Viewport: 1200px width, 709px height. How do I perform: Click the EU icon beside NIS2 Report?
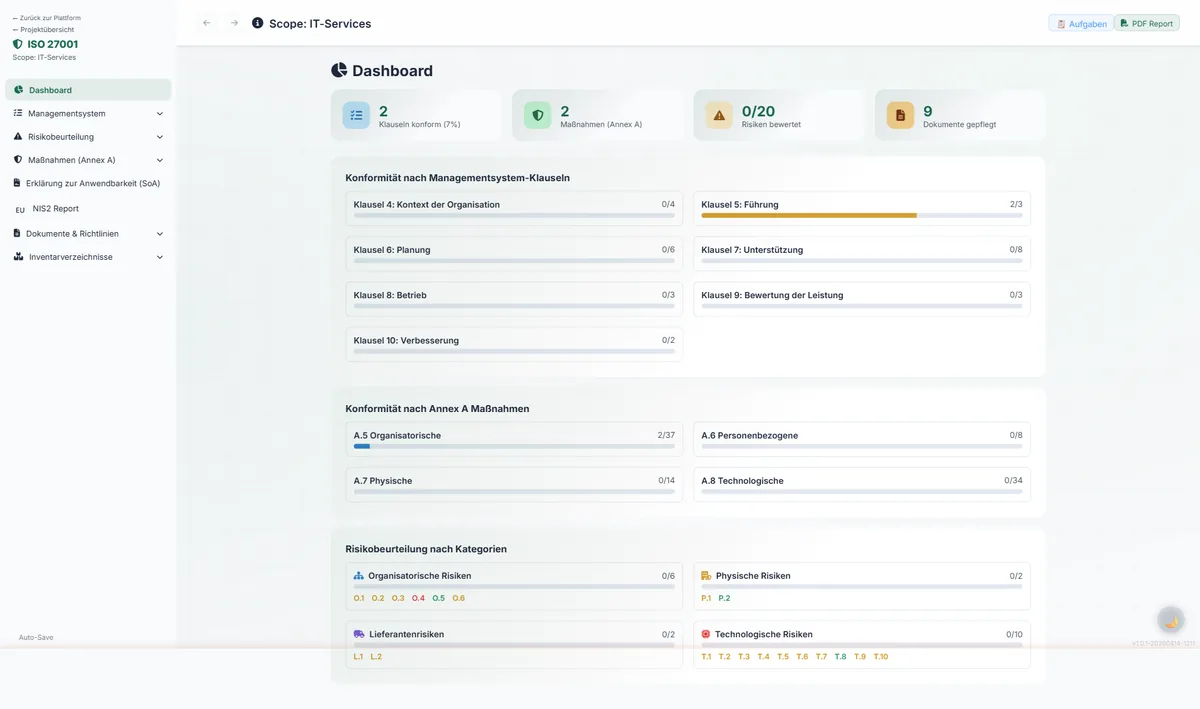tap(20, 210)
